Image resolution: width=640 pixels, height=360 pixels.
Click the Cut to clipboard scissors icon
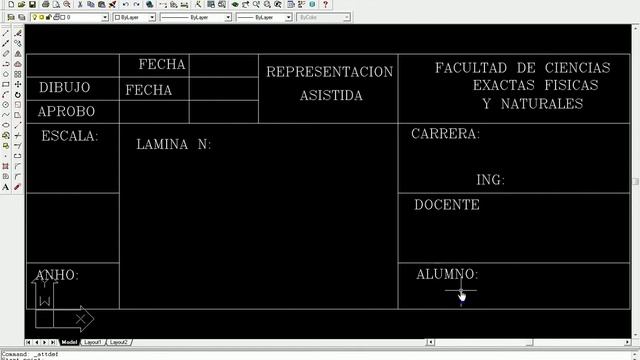tap(80, 4)
